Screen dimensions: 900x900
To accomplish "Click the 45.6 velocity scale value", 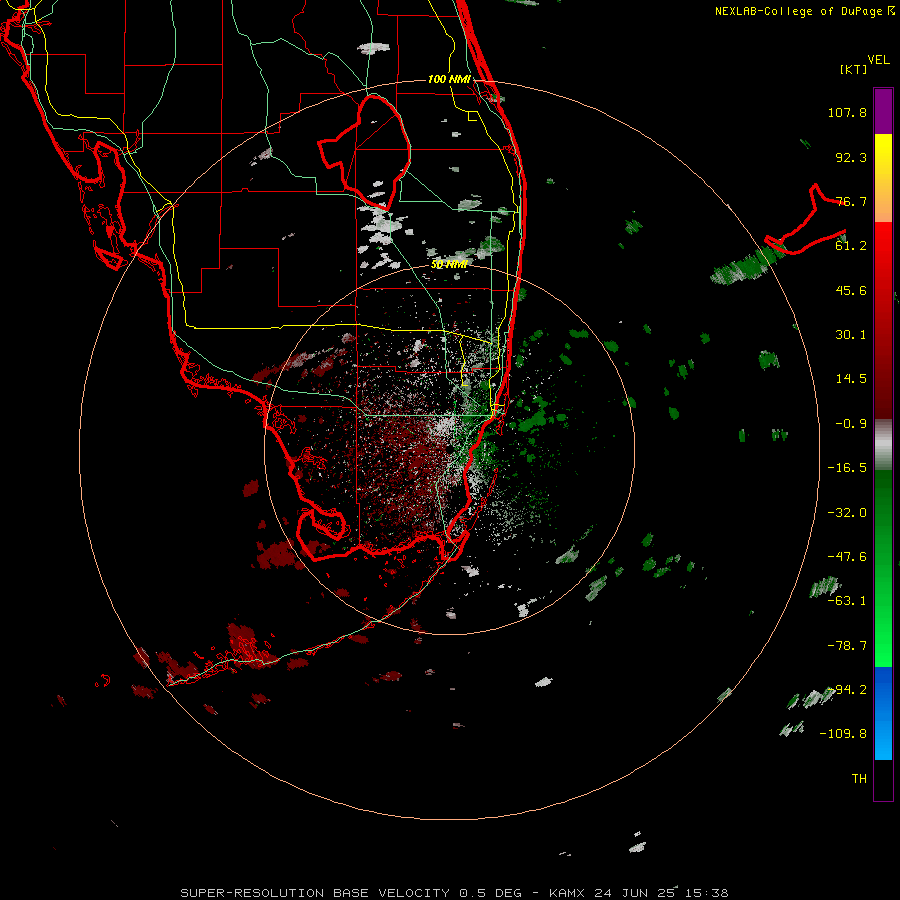I will pos(851,290).
